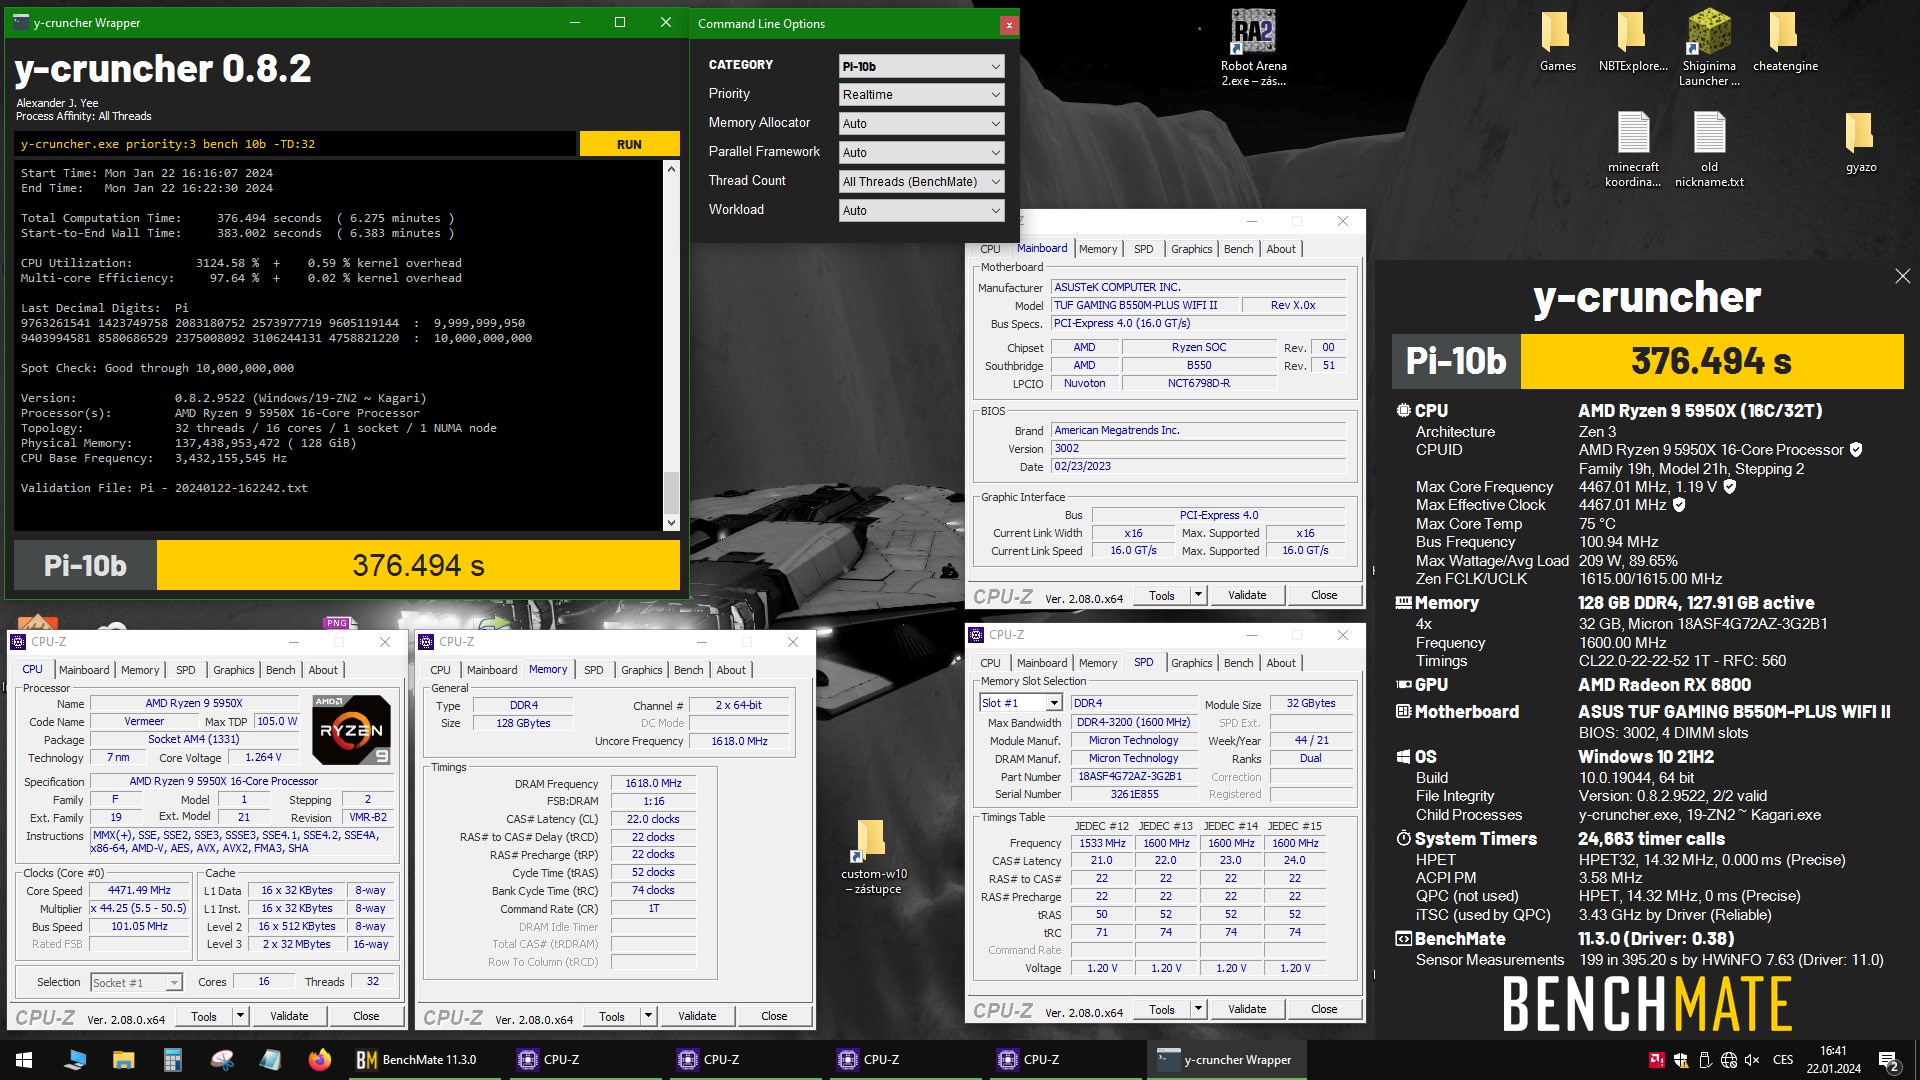This screenshot has width=1920, height=1080.
Task: Launch the Shiginima Launcher shortcut
Action: [1709, 48]
